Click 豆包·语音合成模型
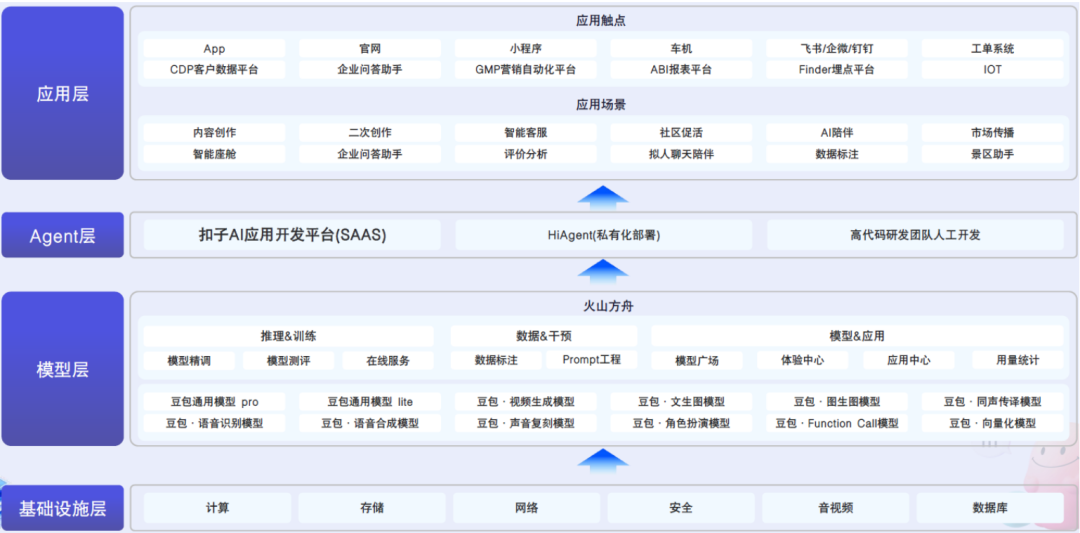Image resolution: width=1080 pixels, height=533 pixels. (x=370, y=423)
